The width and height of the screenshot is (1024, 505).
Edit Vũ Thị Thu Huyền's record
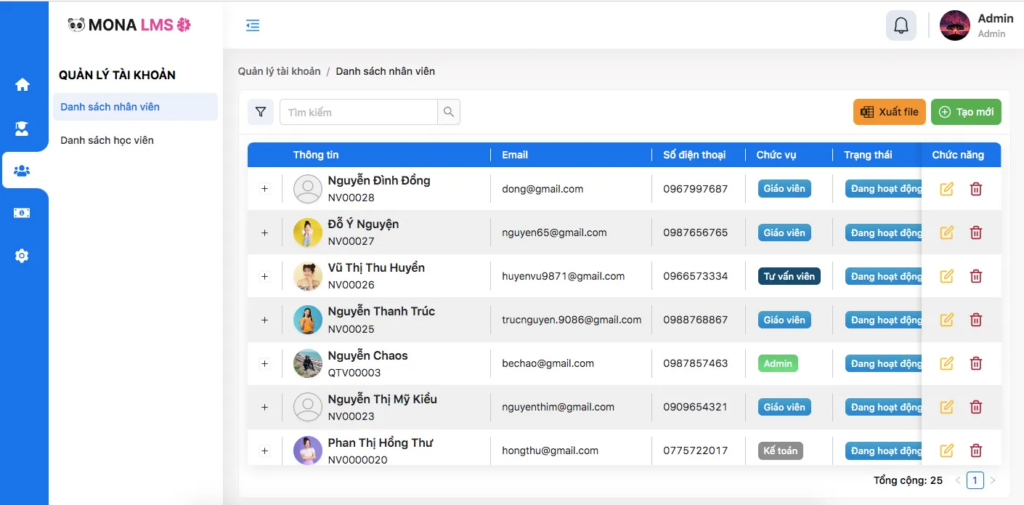click(x=946, y=276)
